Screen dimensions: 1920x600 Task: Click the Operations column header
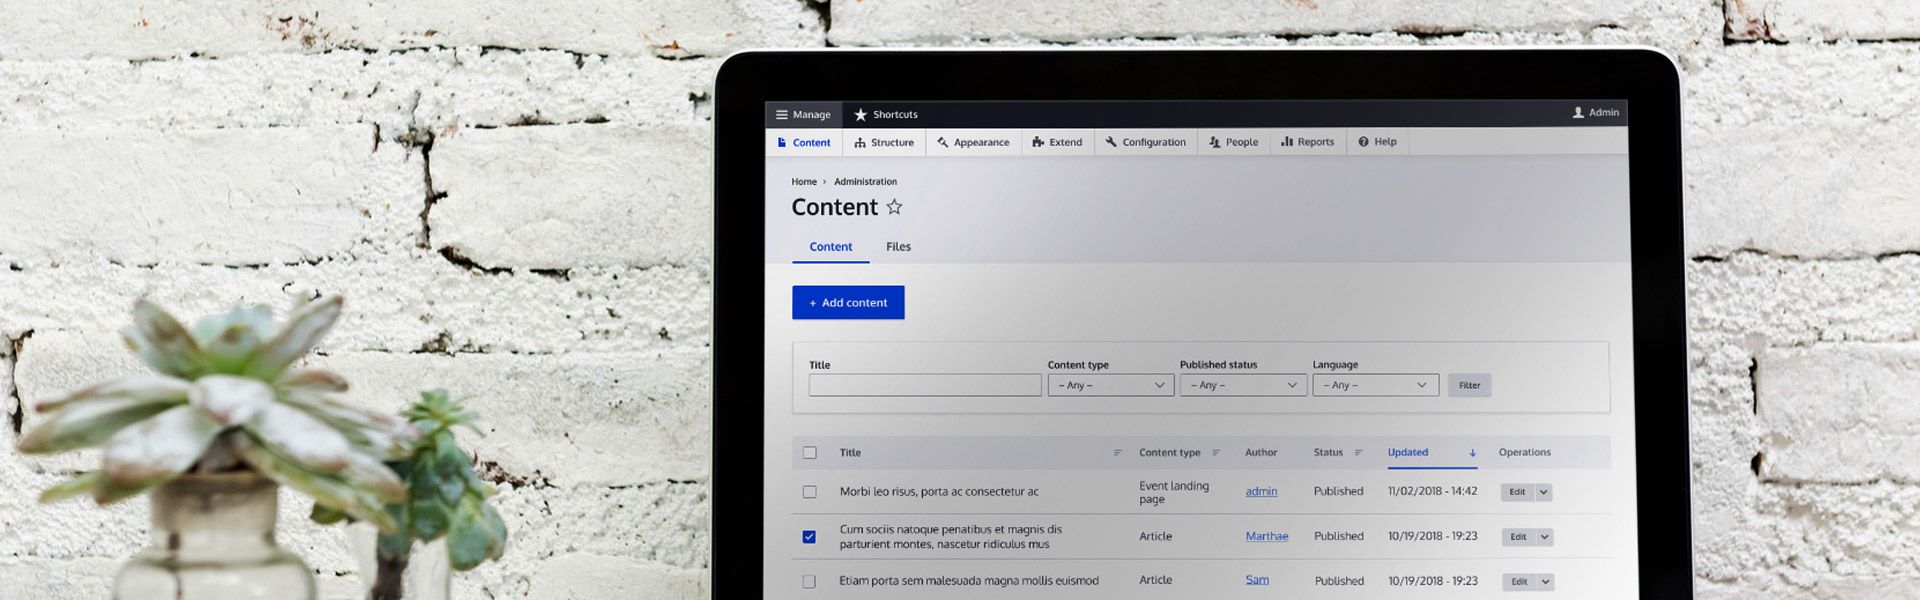point(1525,453)
